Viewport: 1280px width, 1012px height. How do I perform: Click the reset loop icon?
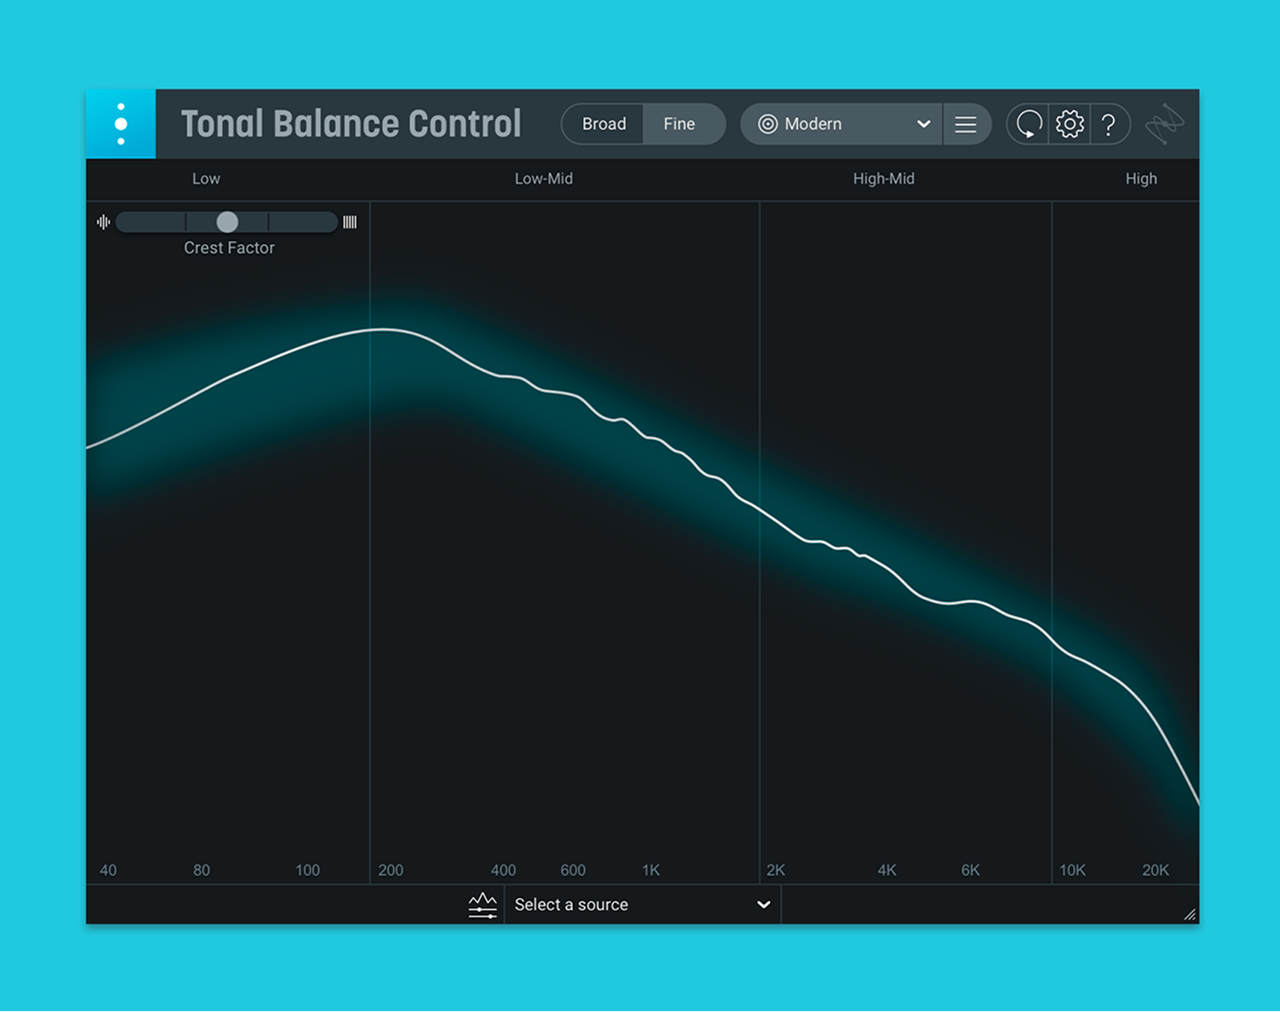coord(1029,124)
